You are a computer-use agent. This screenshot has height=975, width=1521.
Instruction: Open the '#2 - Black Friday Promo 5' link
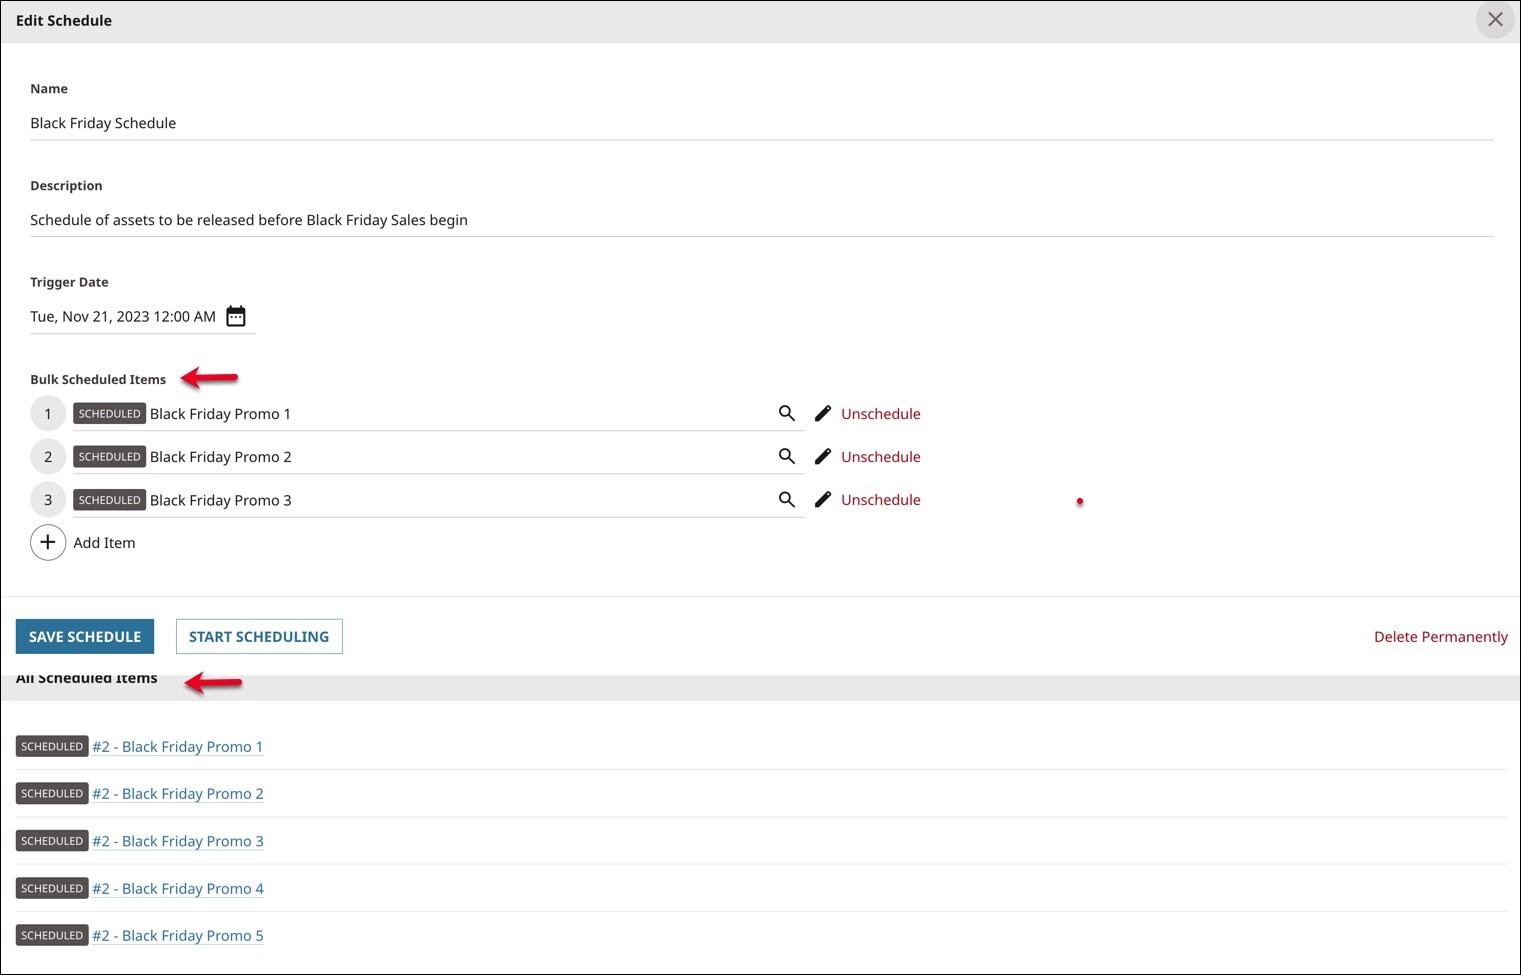click(x=177, y=936)
